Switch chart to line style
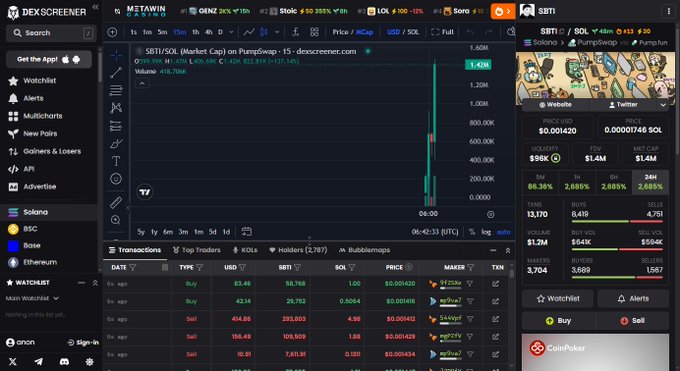Screen dimensions: 680x371 coord(249,32)
